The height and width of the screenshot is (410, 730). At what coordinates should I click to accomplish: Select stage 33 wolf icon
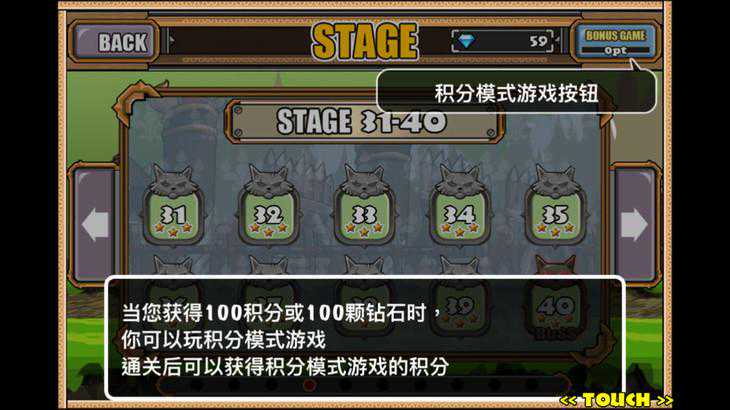364,206
